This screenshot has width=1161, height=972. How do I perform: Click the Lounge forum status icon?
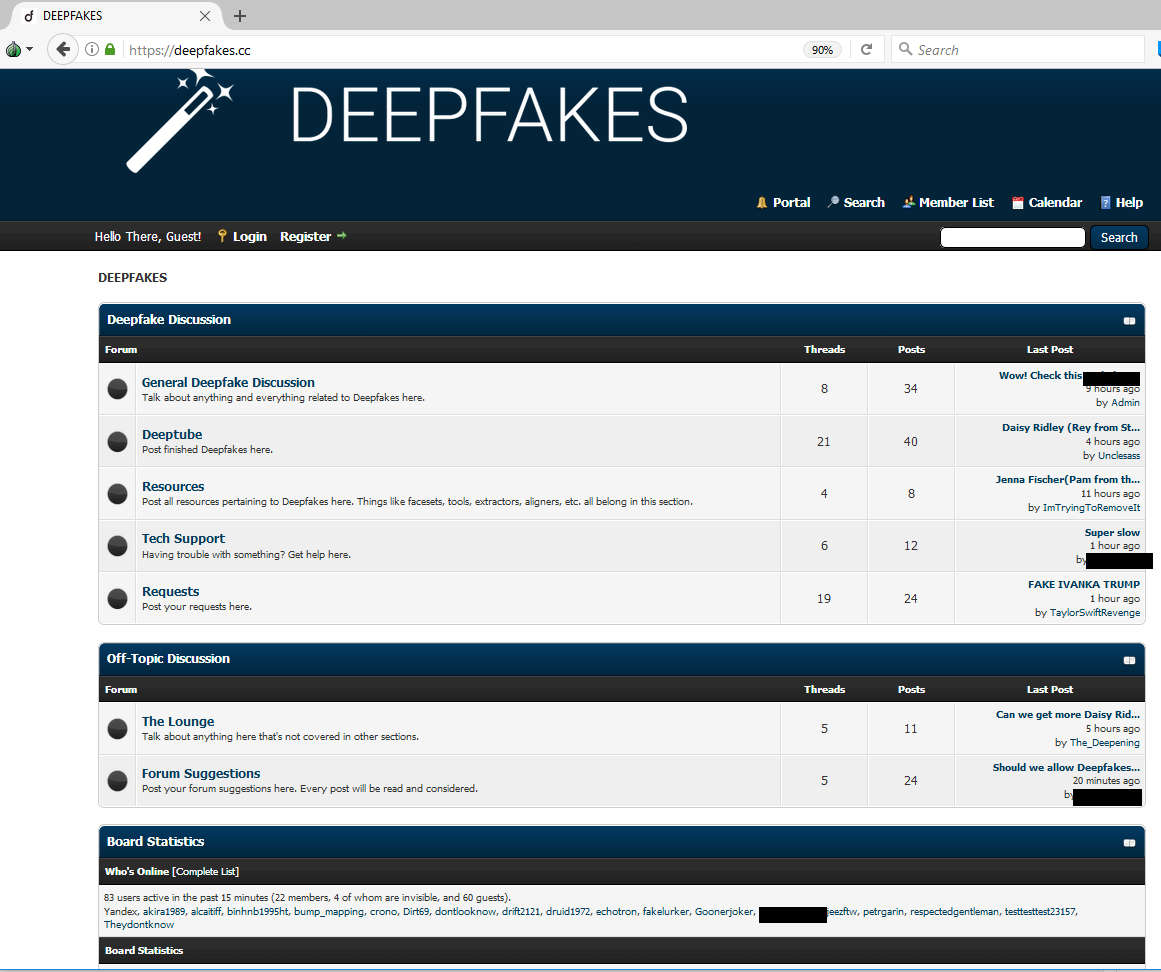(x=118, y=728)
